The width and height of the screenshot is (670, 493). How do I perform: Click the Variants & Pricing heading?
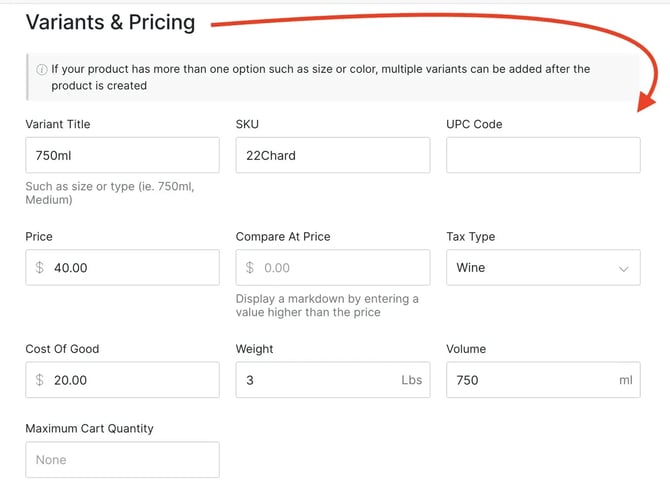point(110,22)
